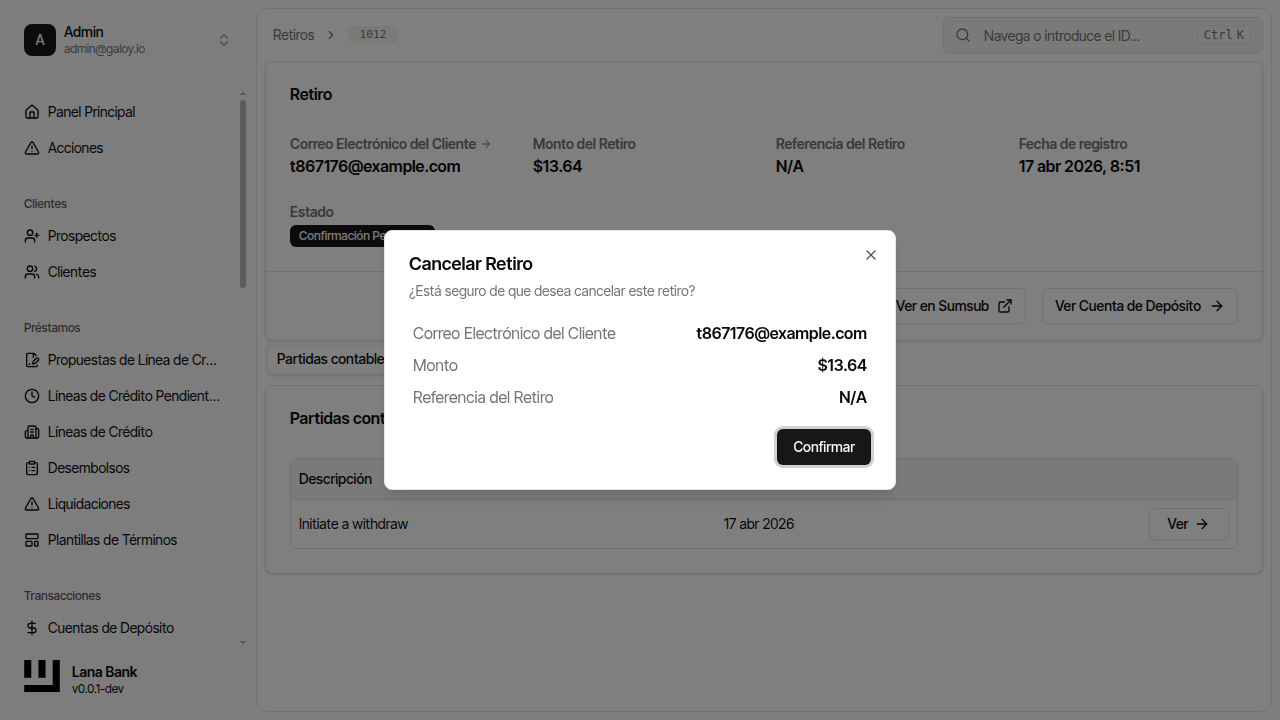The image size is (1280, 720).
Task: Select the Panel Principal home icon
Action: tap(31, 111)
